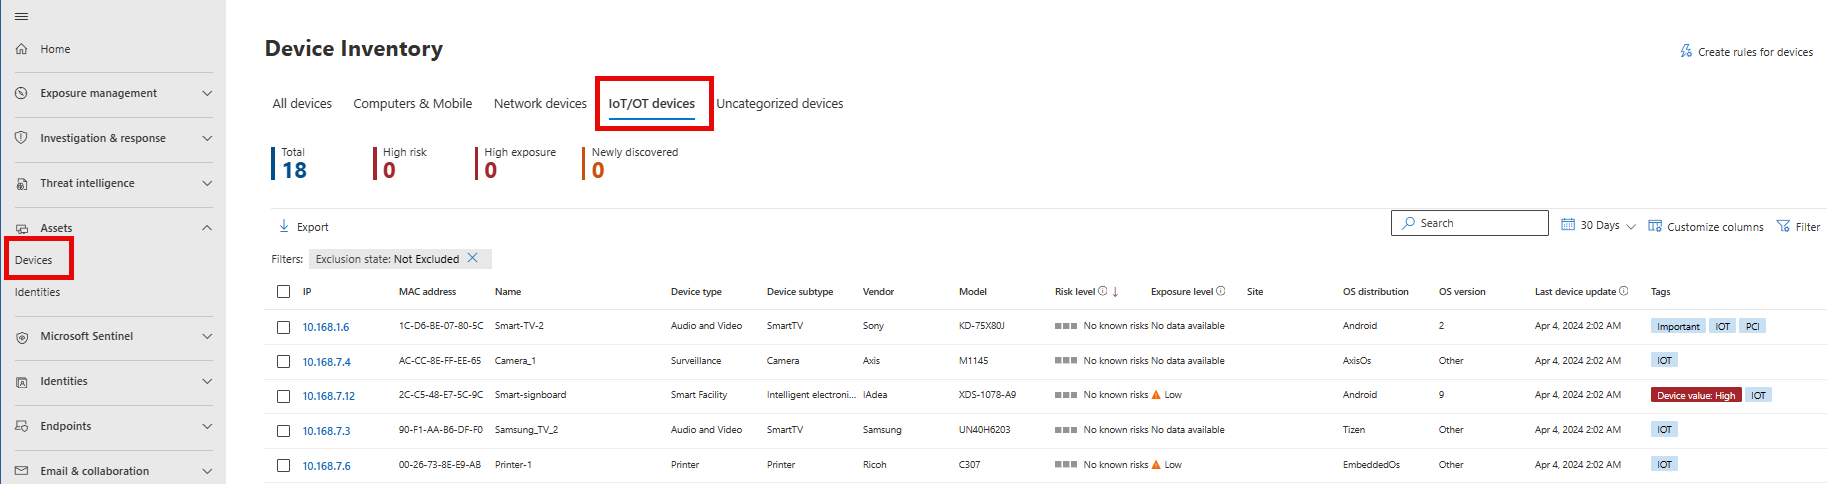Open Identities under Assets

tap(37, 292)
